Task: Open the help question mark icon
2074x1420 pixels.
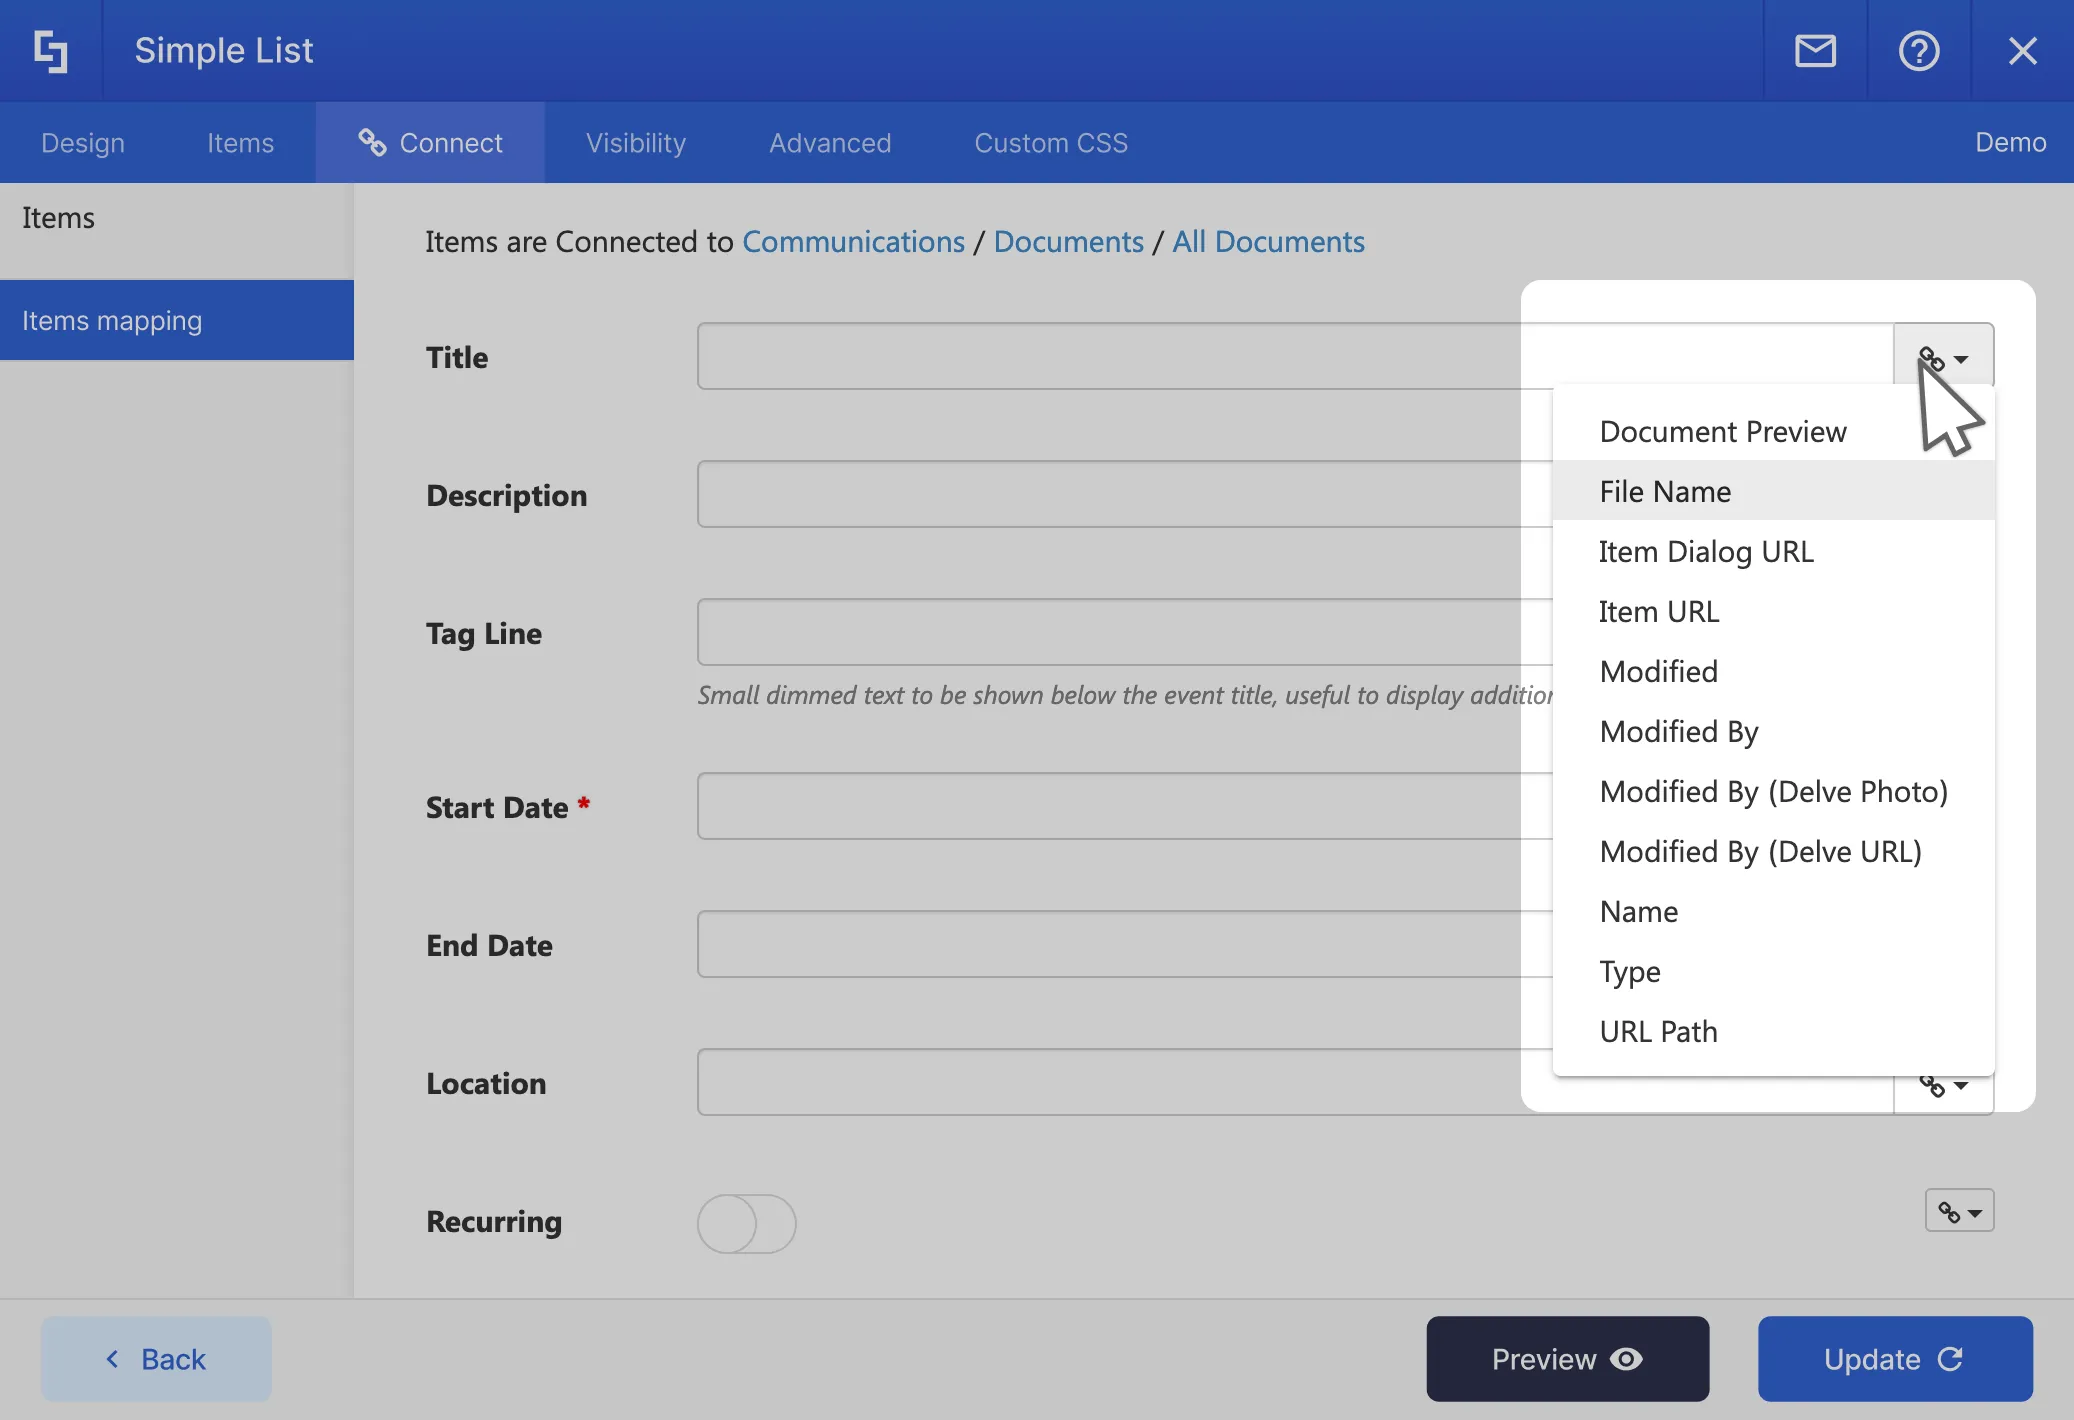Action: [1918, 51]
